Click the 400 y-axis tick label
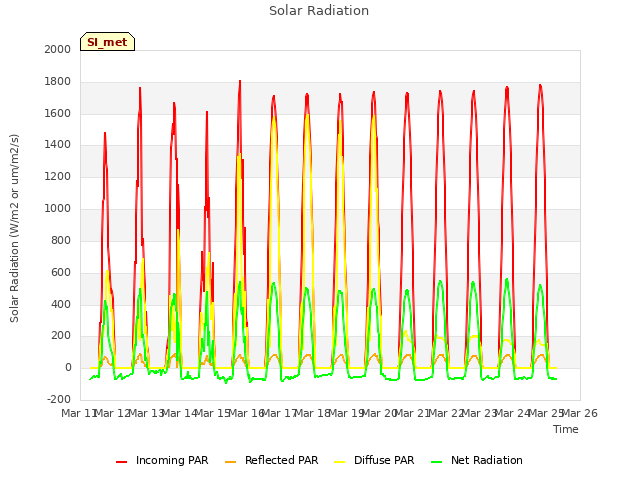The height and width of the screenshot is (480, 640). point(61,304)
